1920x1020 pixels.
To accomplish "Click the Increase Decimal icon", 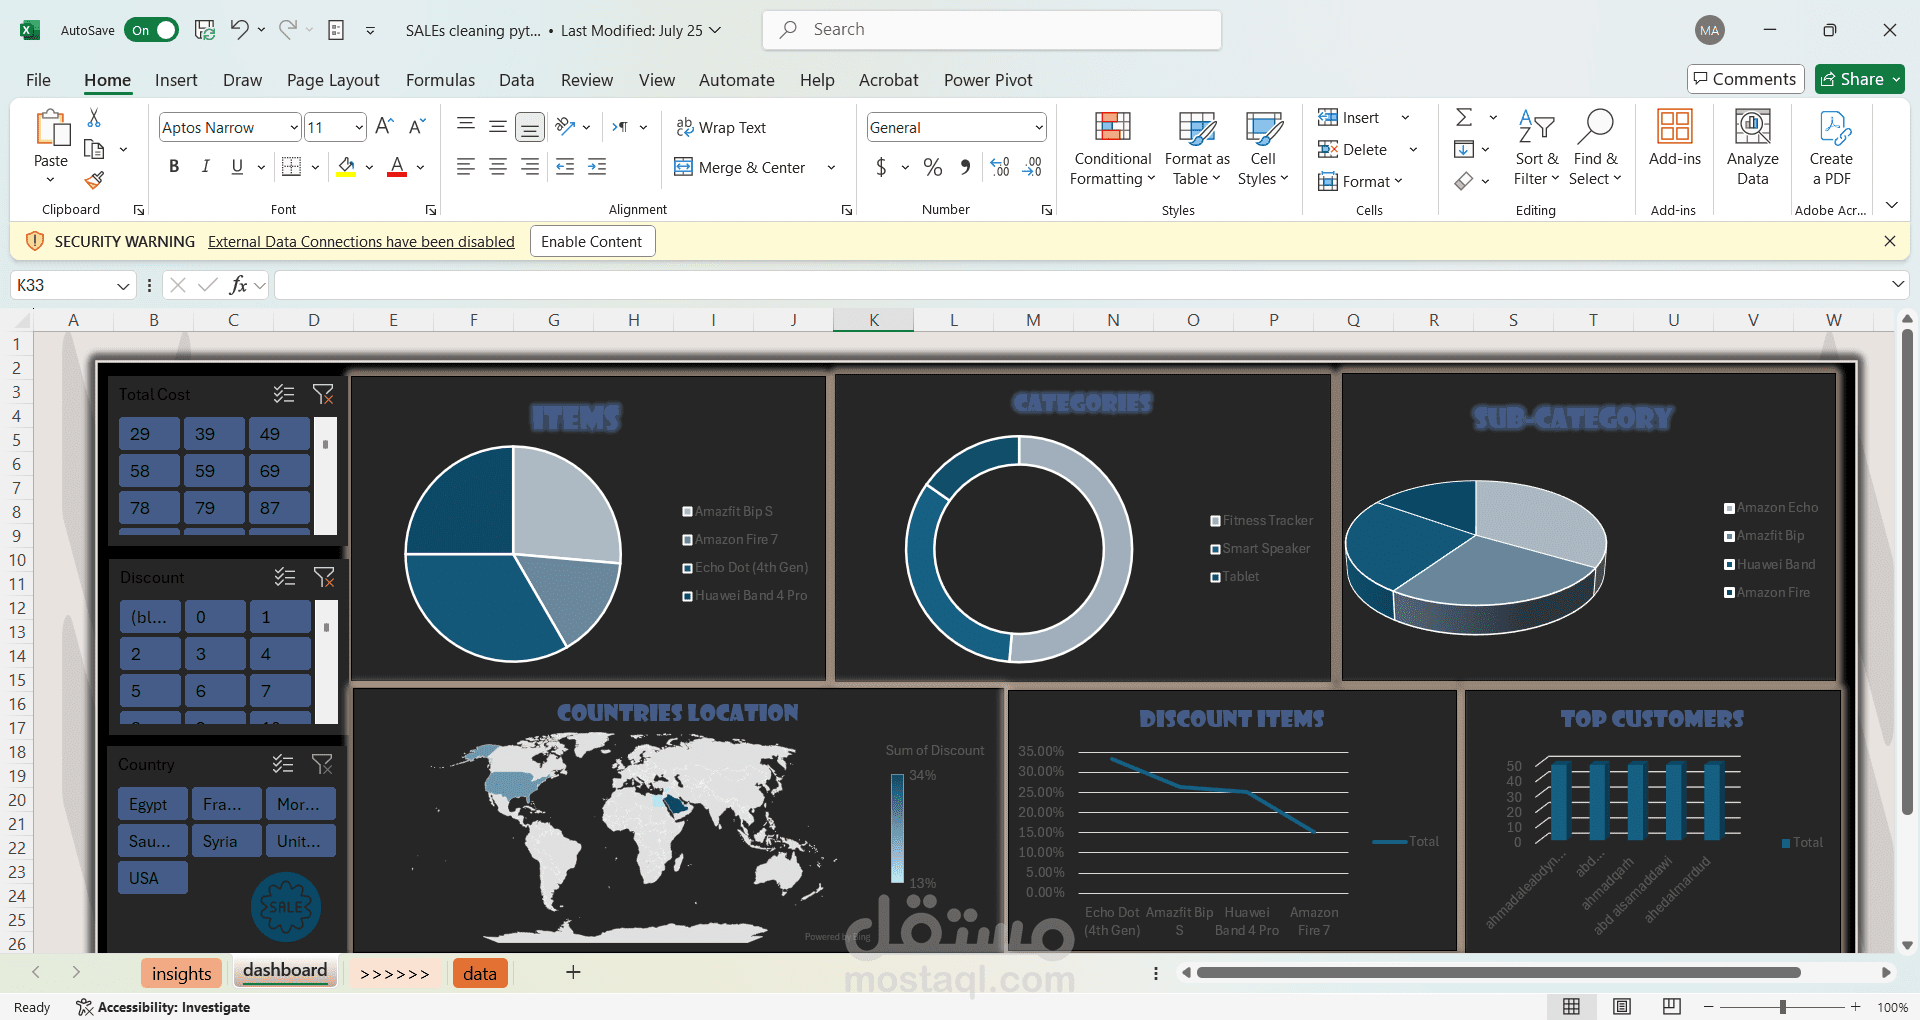I will [1000, 167].
